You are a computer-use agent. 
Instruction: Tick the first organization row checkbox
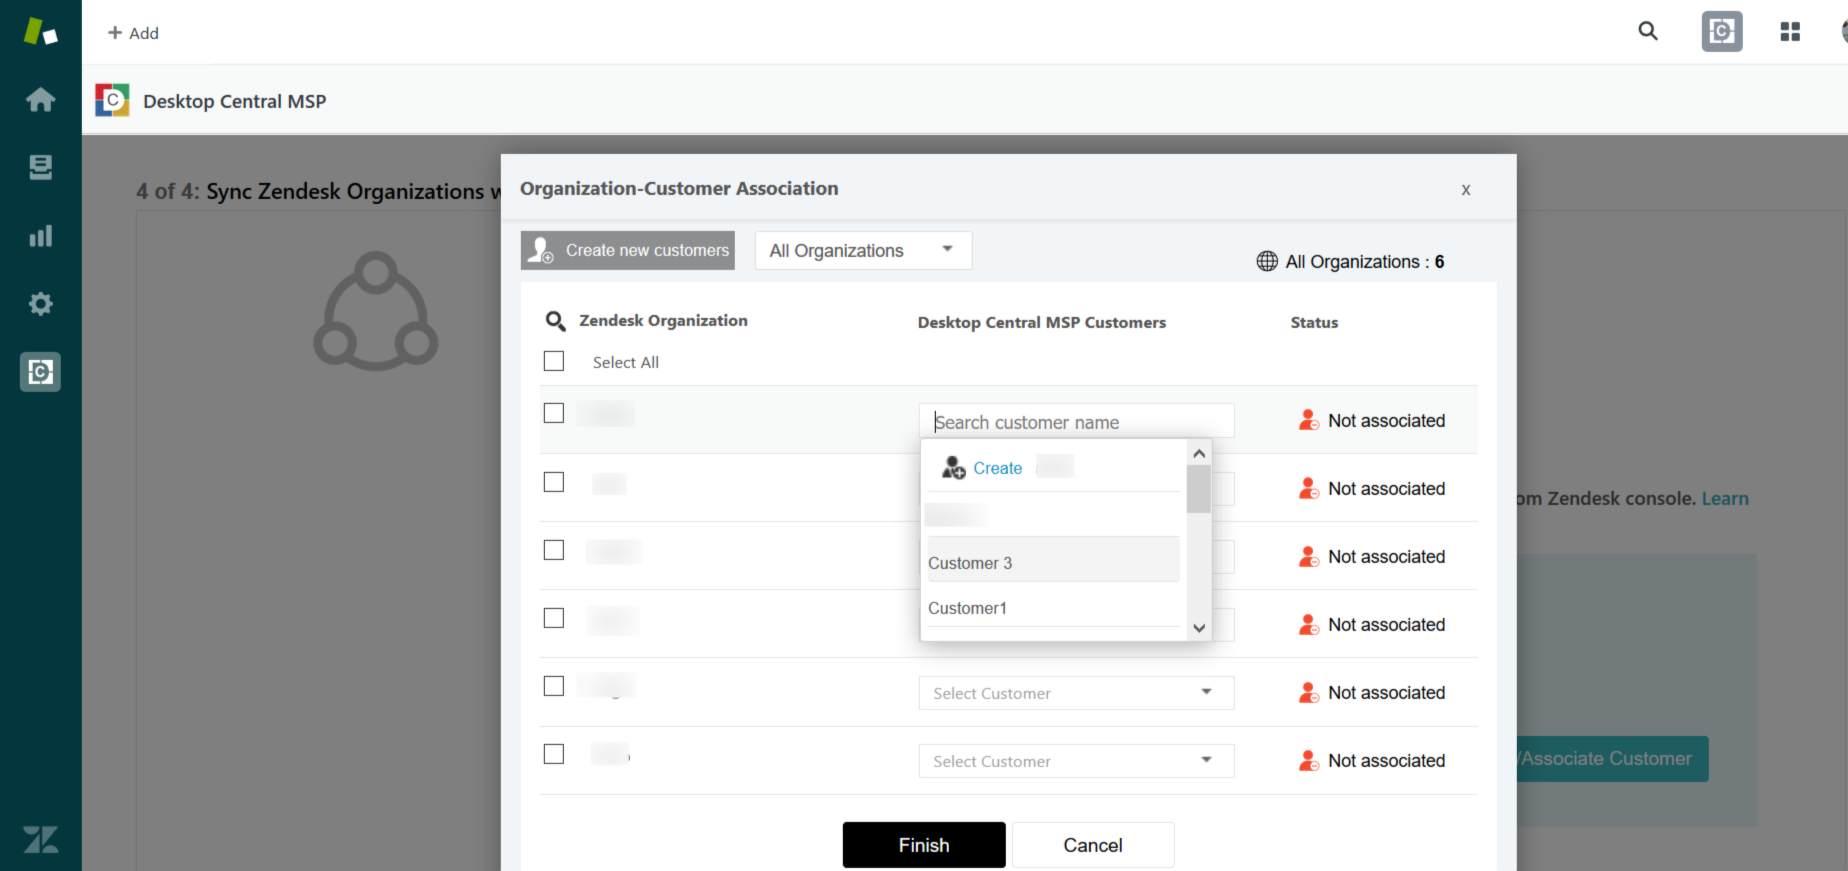[554, 413]
